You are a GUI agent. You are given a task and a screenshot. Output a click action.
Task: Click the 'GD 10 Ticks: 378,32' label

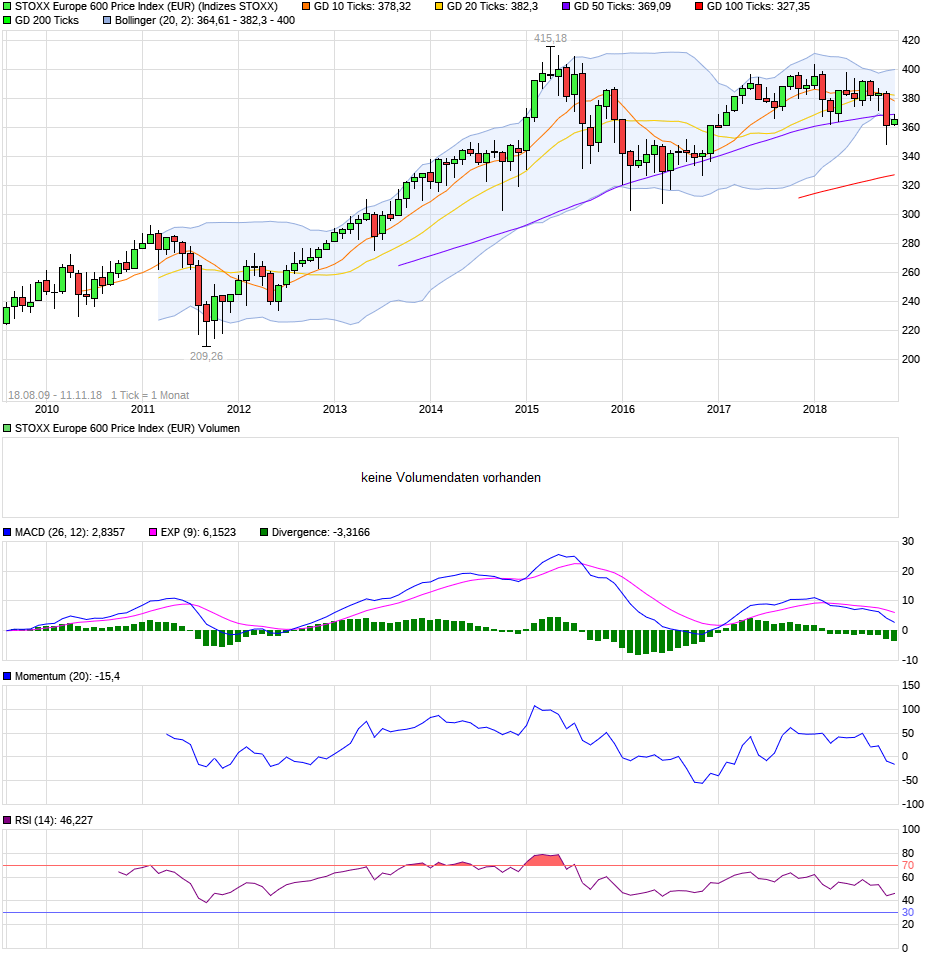(x=362, y=7)
